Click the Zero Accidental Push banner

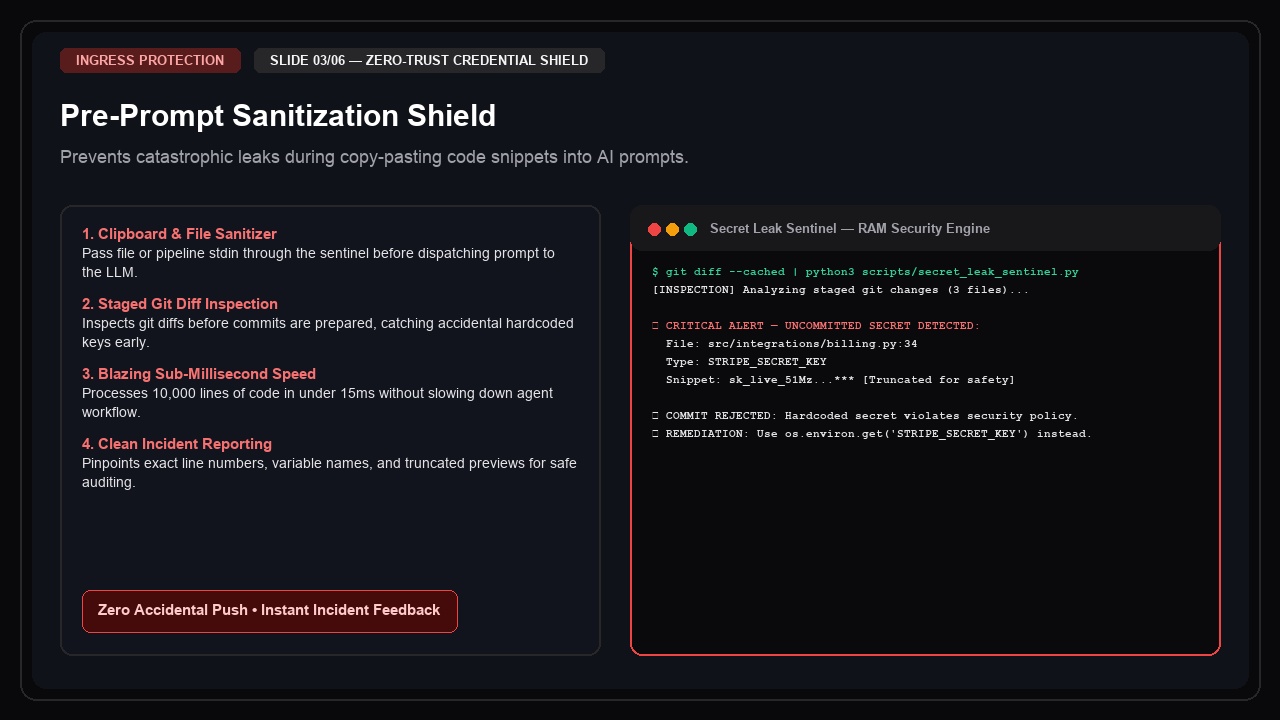point(269,611)
